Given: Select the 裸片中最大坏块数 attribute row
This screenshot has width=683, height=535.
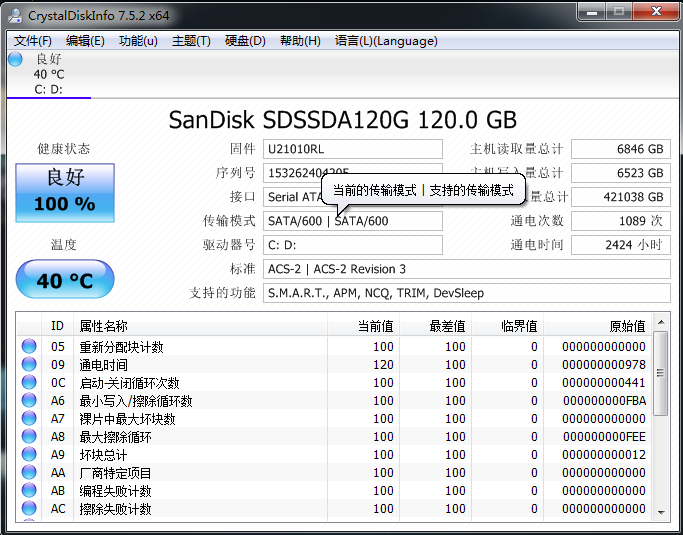Looking at the screenshot, I should coord(335,418).
